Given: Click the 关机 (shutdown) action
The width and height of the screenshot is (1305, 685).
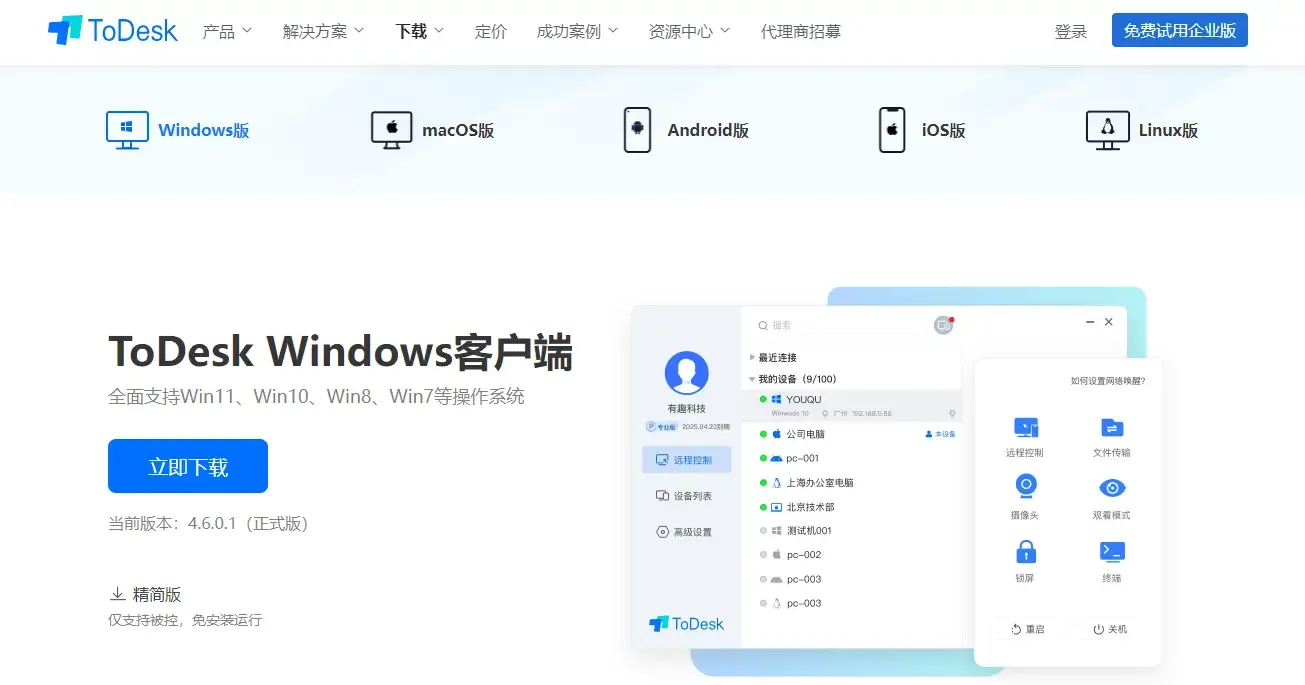Looking at the screenshot, I should coord(1108,629).
